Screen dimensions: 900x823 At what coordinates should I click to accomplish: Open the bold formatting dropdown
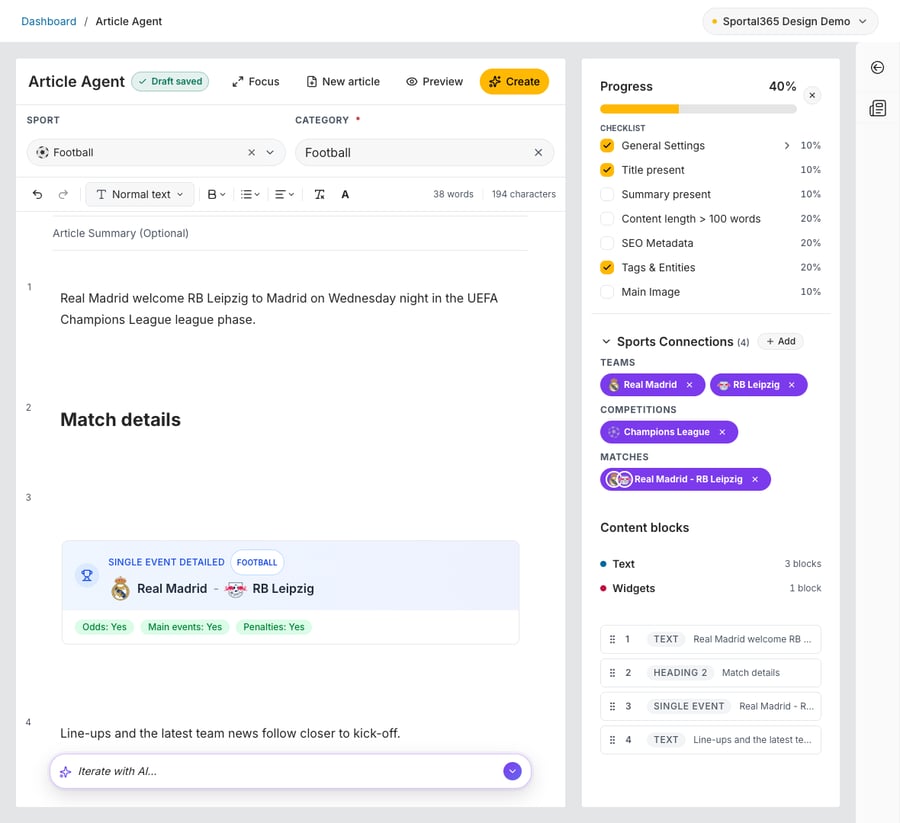click(216, 195)
